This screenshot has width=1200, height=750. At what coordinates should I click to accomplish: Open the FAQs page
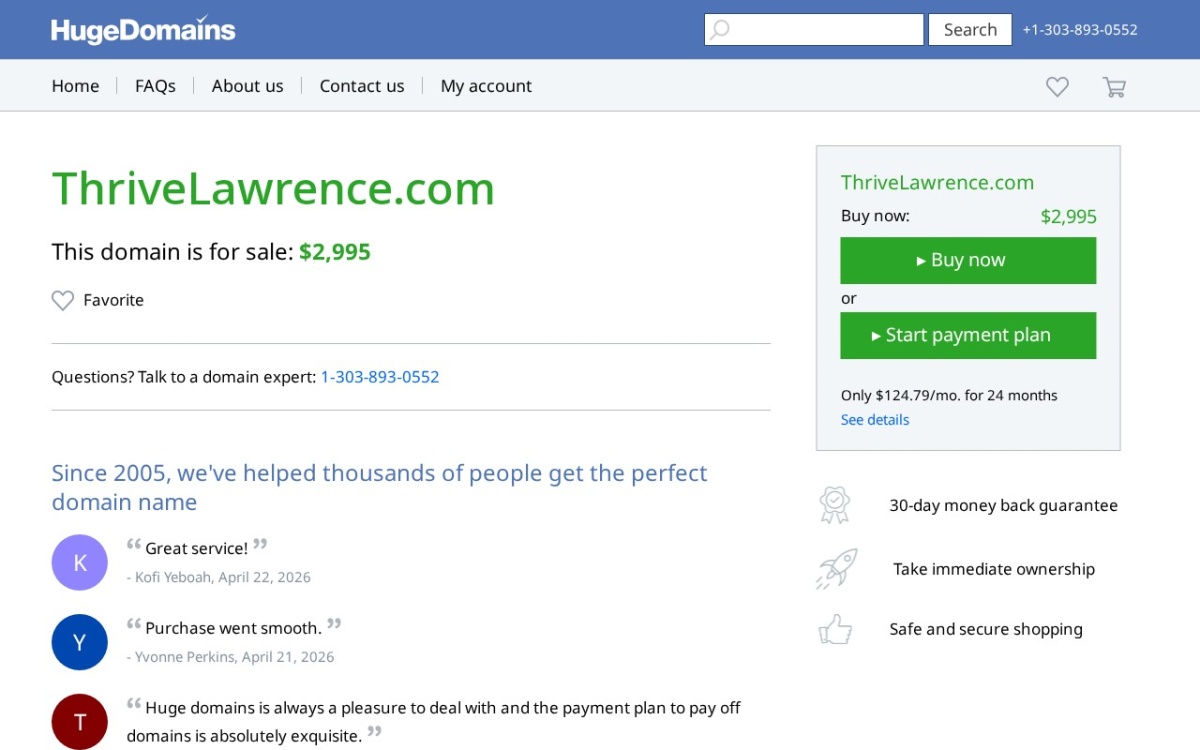155,86
